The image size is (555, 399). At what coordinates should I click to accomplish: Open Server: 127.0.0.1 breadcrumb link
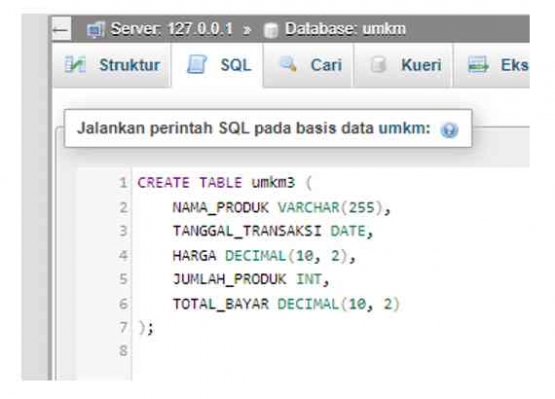coord(172,29)
